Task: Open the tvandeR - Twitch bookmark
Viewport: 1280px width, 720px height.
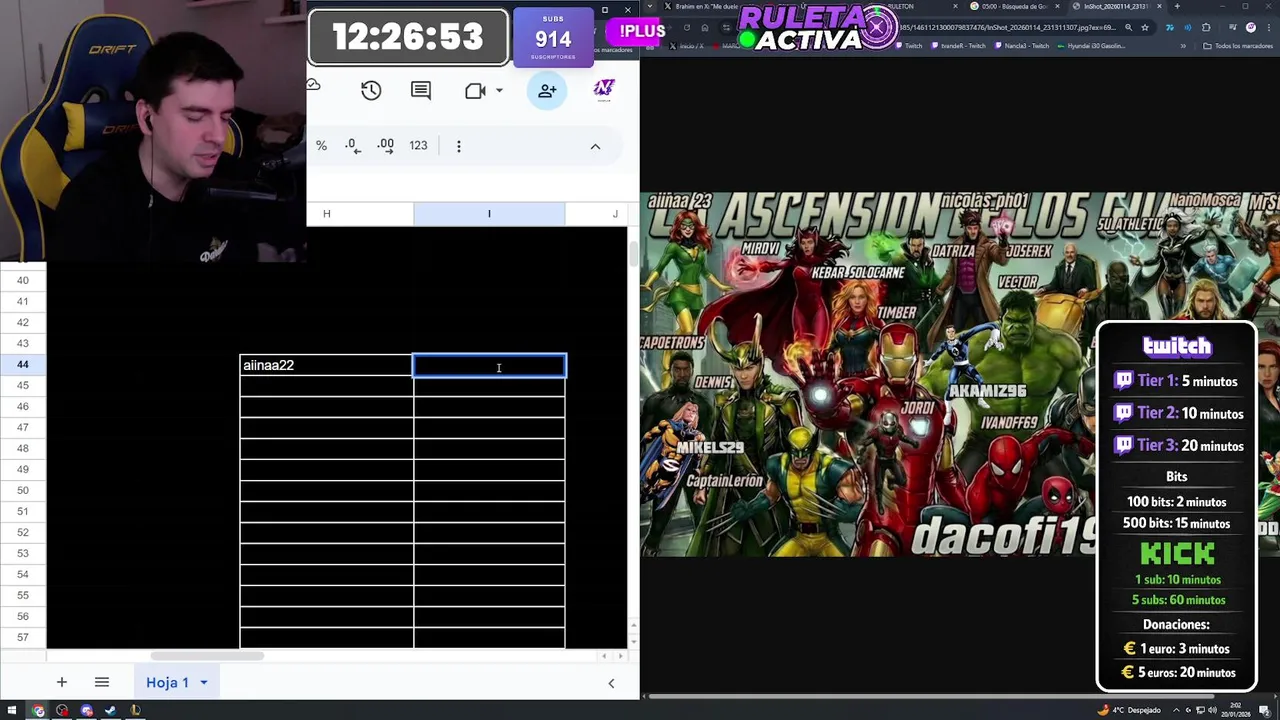Action: click(x=960, y=46)
